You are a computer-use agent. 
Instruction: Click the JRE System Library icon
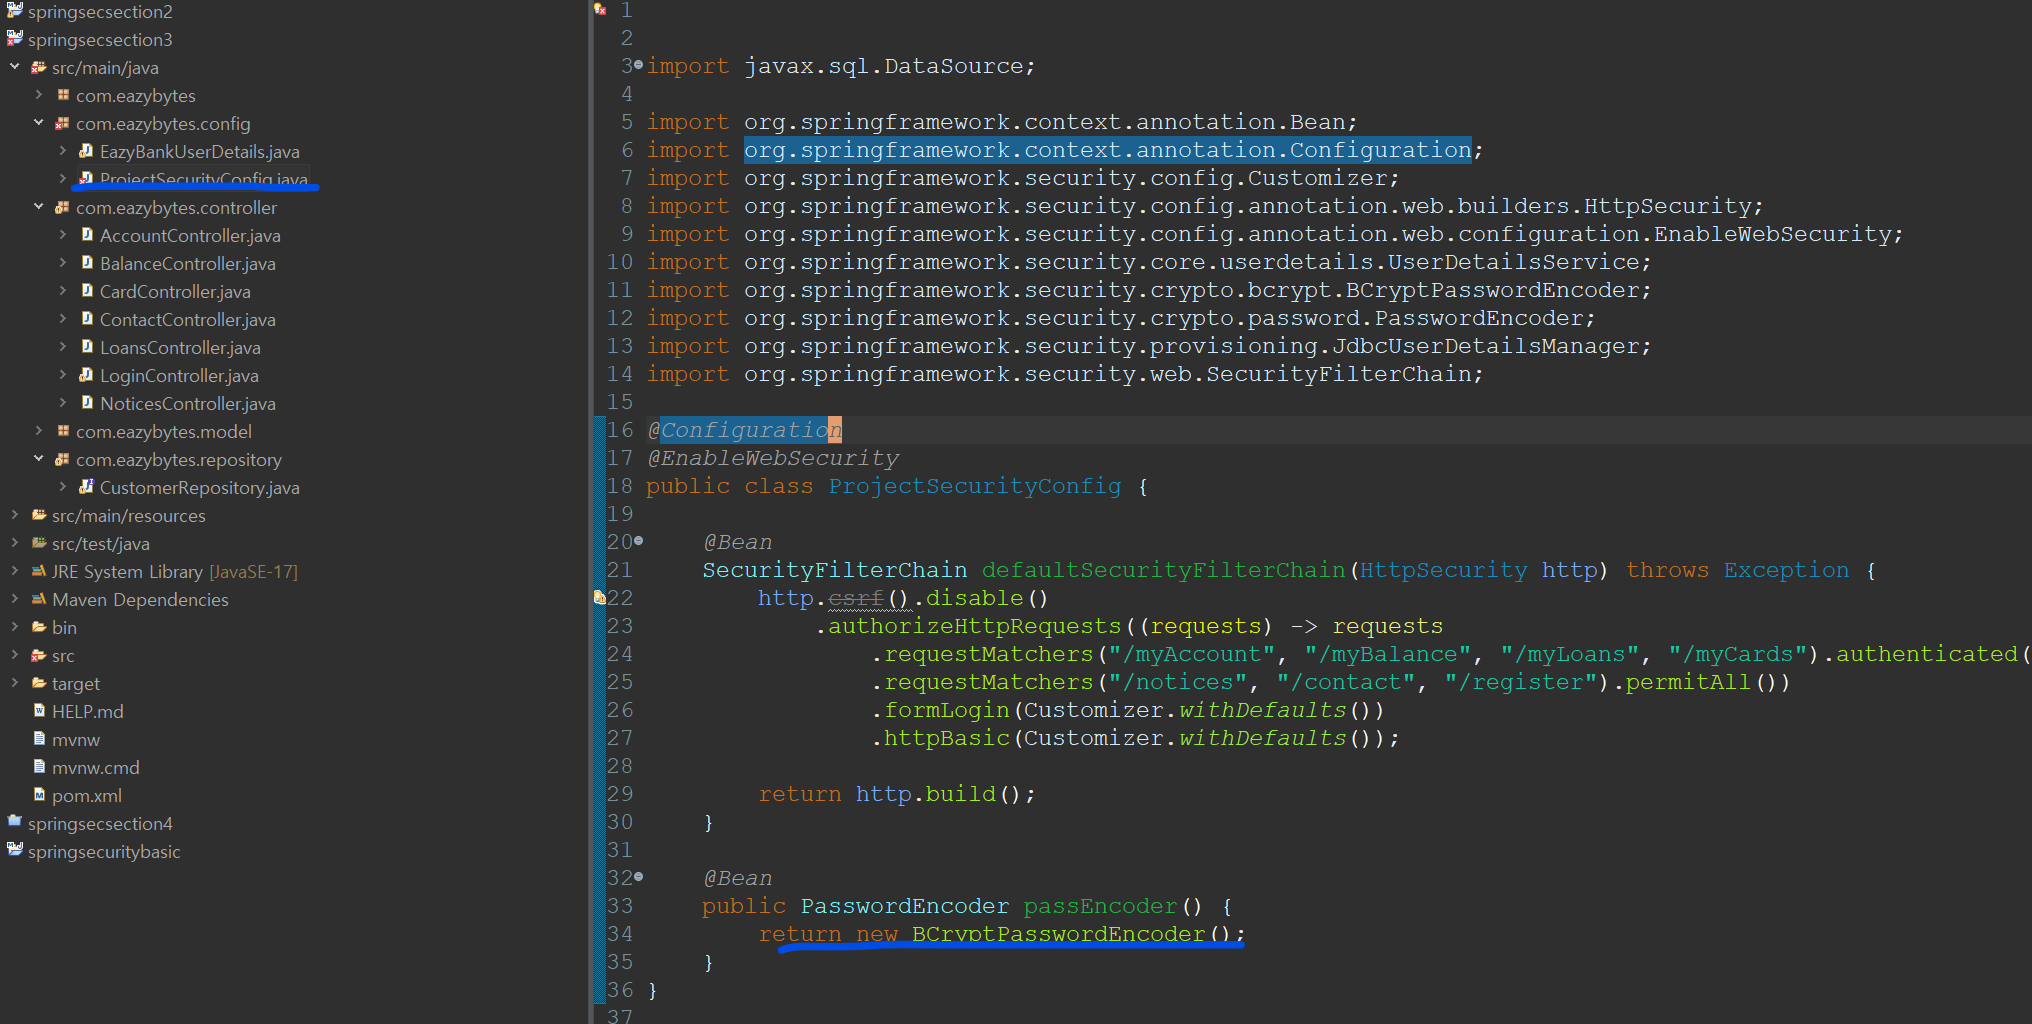[x=39, y=571]
